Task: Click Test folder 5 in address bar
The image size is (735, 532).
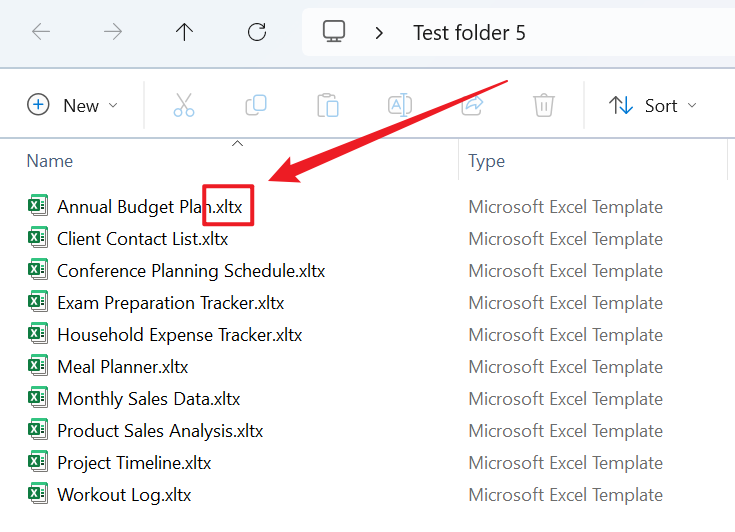Action: coord(469,32)
